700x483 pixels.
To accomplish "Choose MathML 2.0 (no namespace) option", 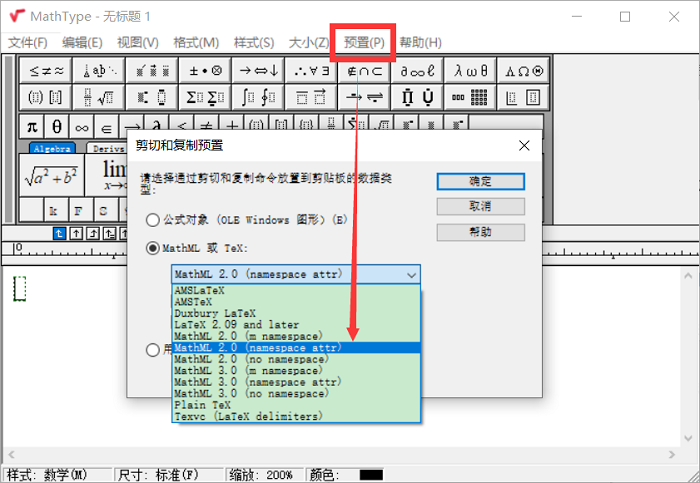I will coord(296,359).
